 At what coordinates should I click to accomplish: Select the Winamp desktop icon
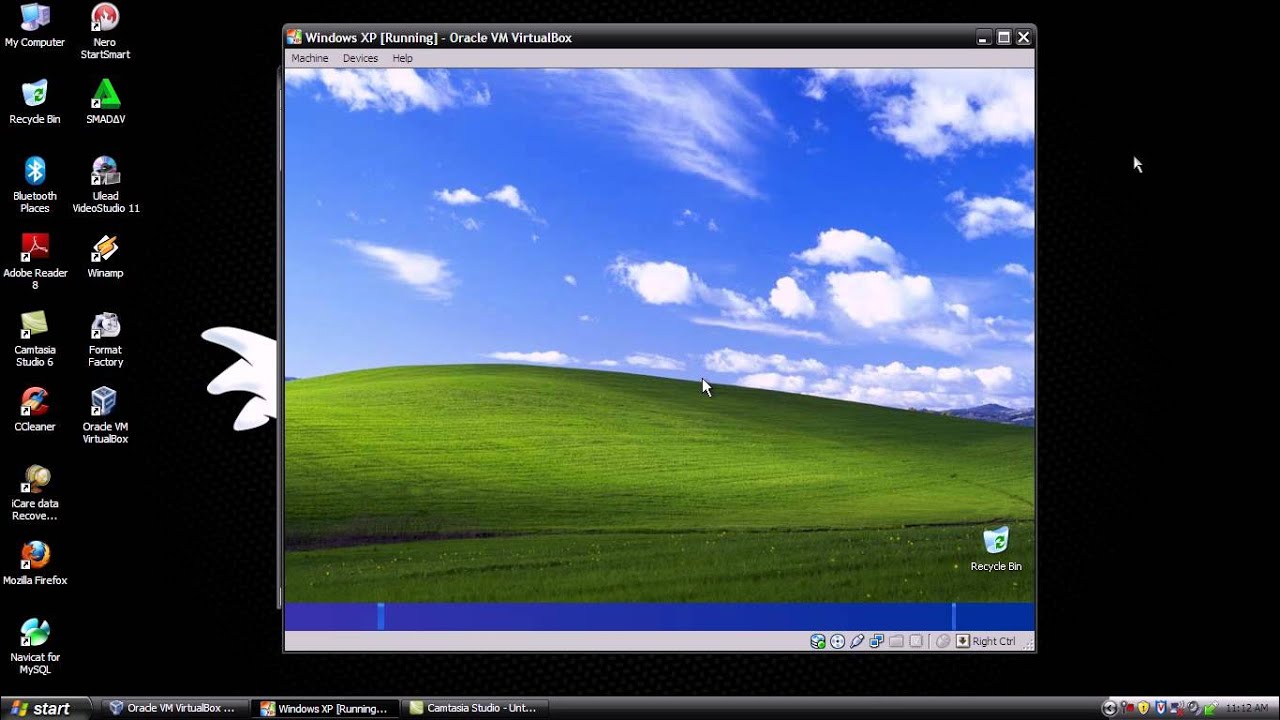click(x=105, y=256)
